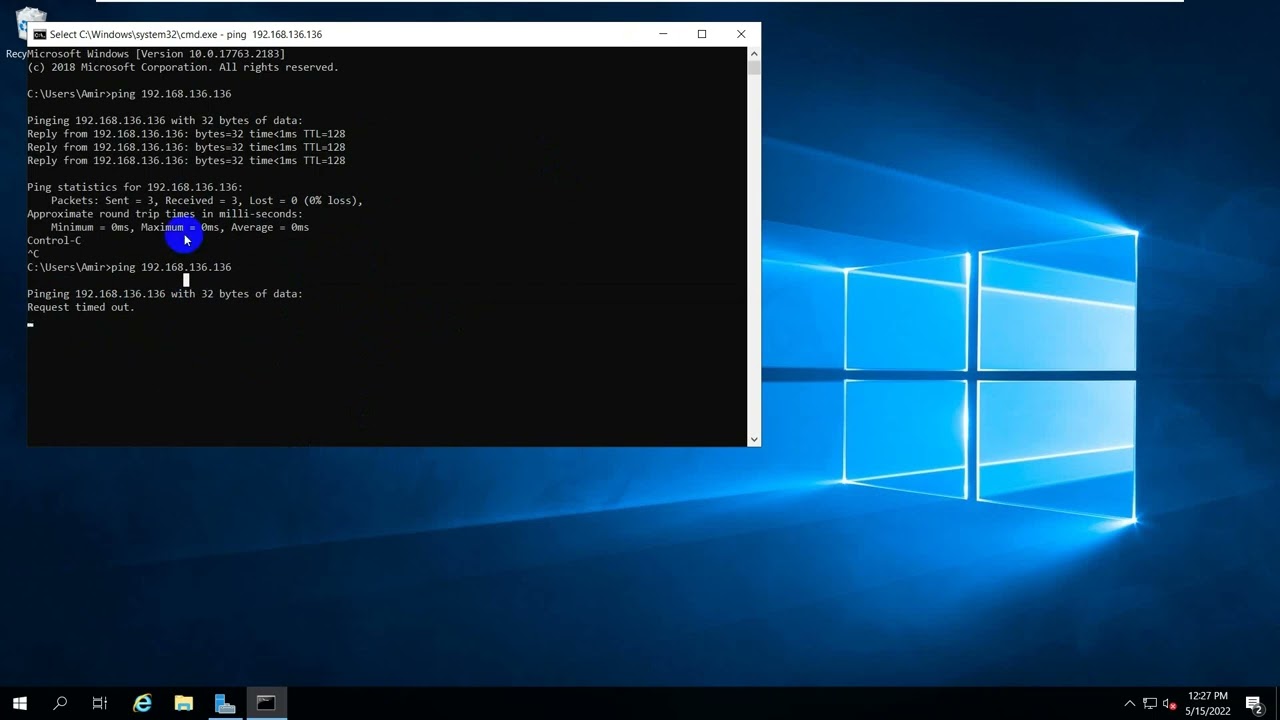The width and height of the screenshot is (1280, 720).
Task: Open Server Manager from the taskbar
Action: pyautogui.click(x=225, y=703)
